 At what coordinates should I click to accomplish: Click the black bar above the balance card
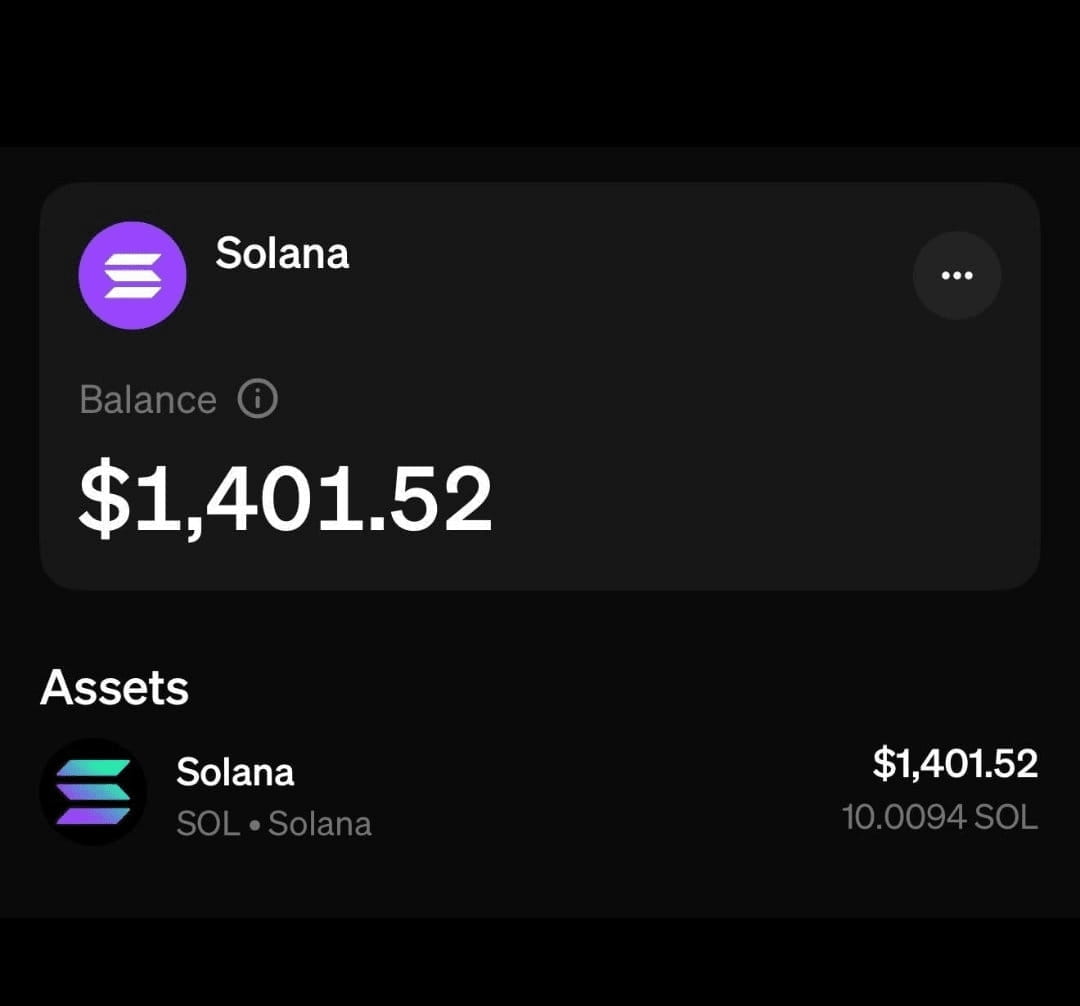tap(540, 72)
